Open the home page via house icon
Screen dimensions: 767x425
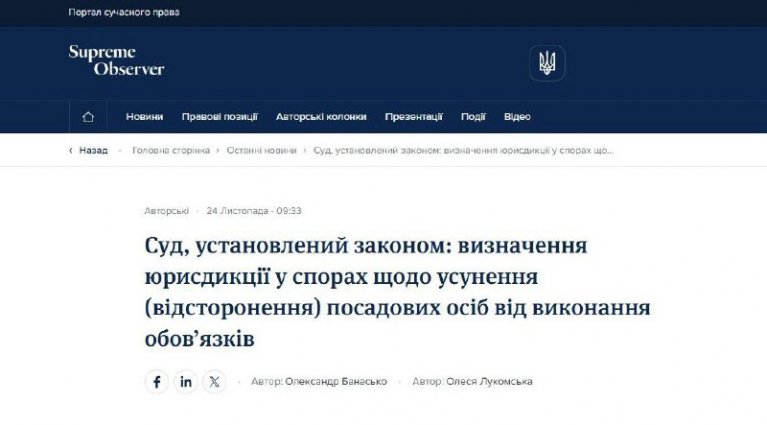[x=88, y=117]
